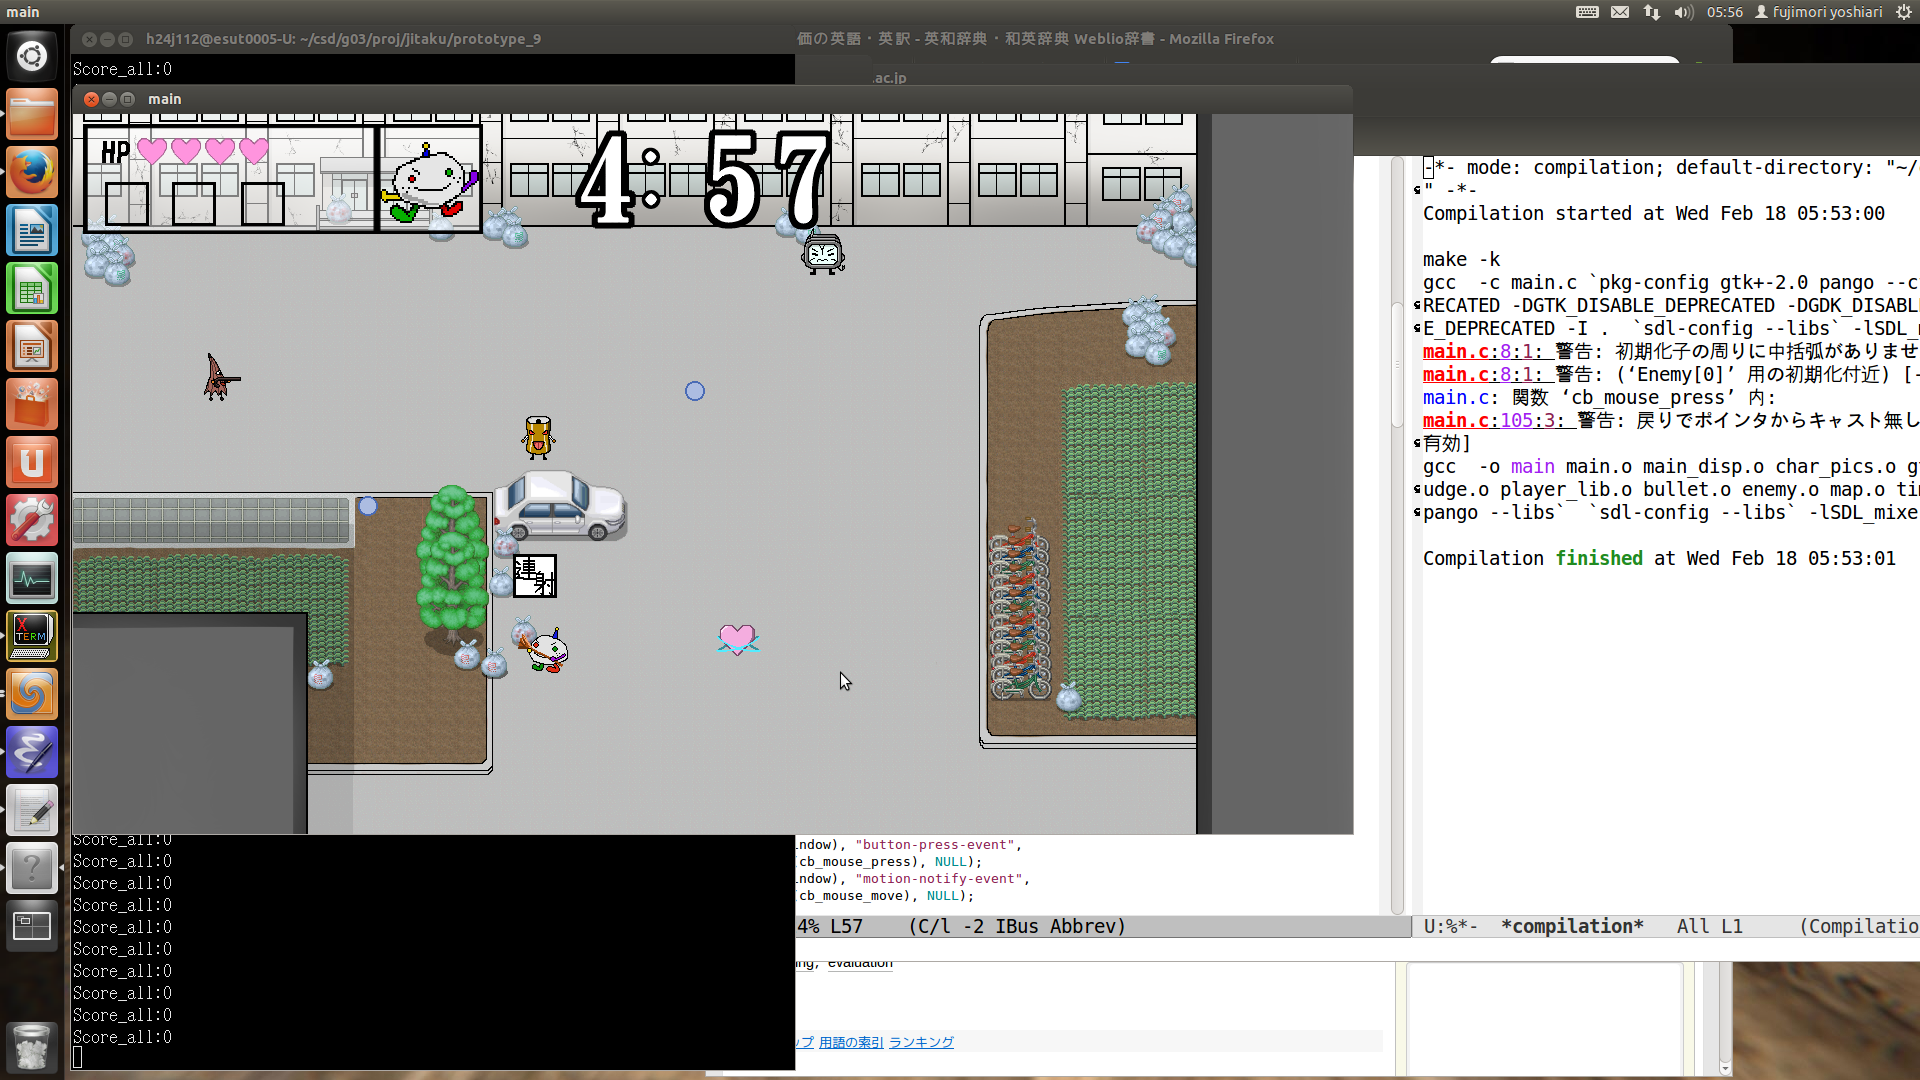The height and width of the screenshot is (1080, 1920).
Task: Focus the terminal window title bar
Action: pyautogui.click(x=343, y=39)
